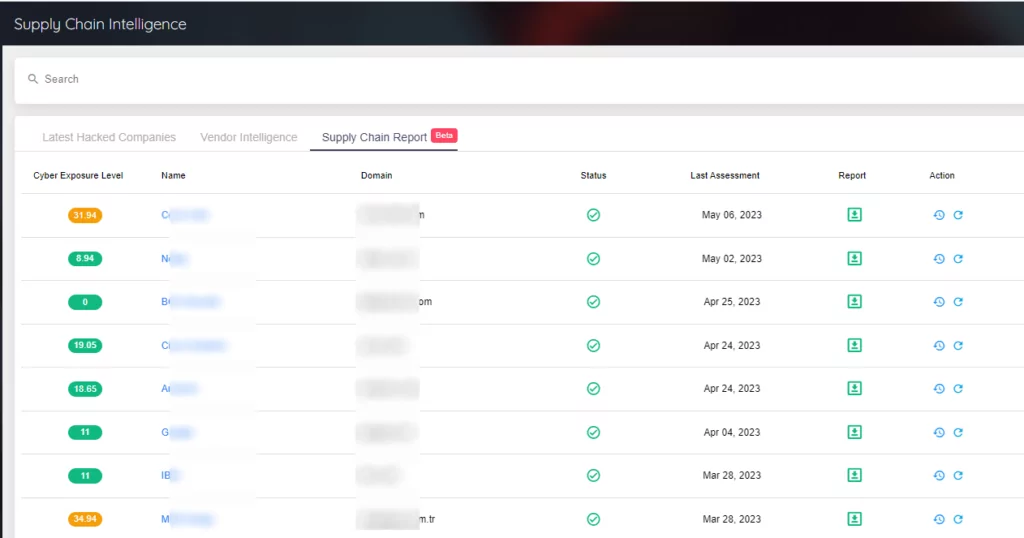Image resolution: width=1024 pixels, height=538 pixels.
Task: Click the orange 34.94 exposure badge
Action: point(85,519)
